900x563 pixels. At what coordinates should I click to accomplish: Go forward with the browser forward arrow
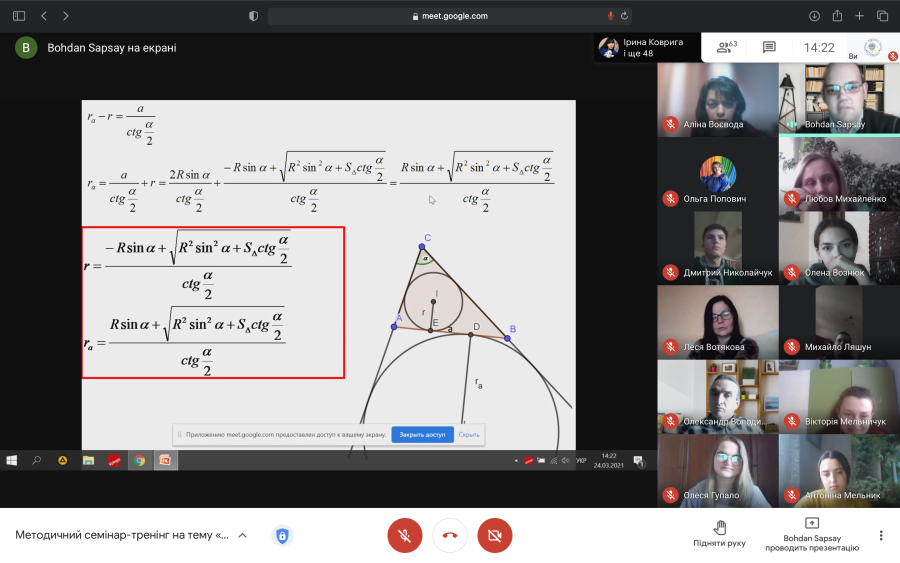(x=65, y=16)
